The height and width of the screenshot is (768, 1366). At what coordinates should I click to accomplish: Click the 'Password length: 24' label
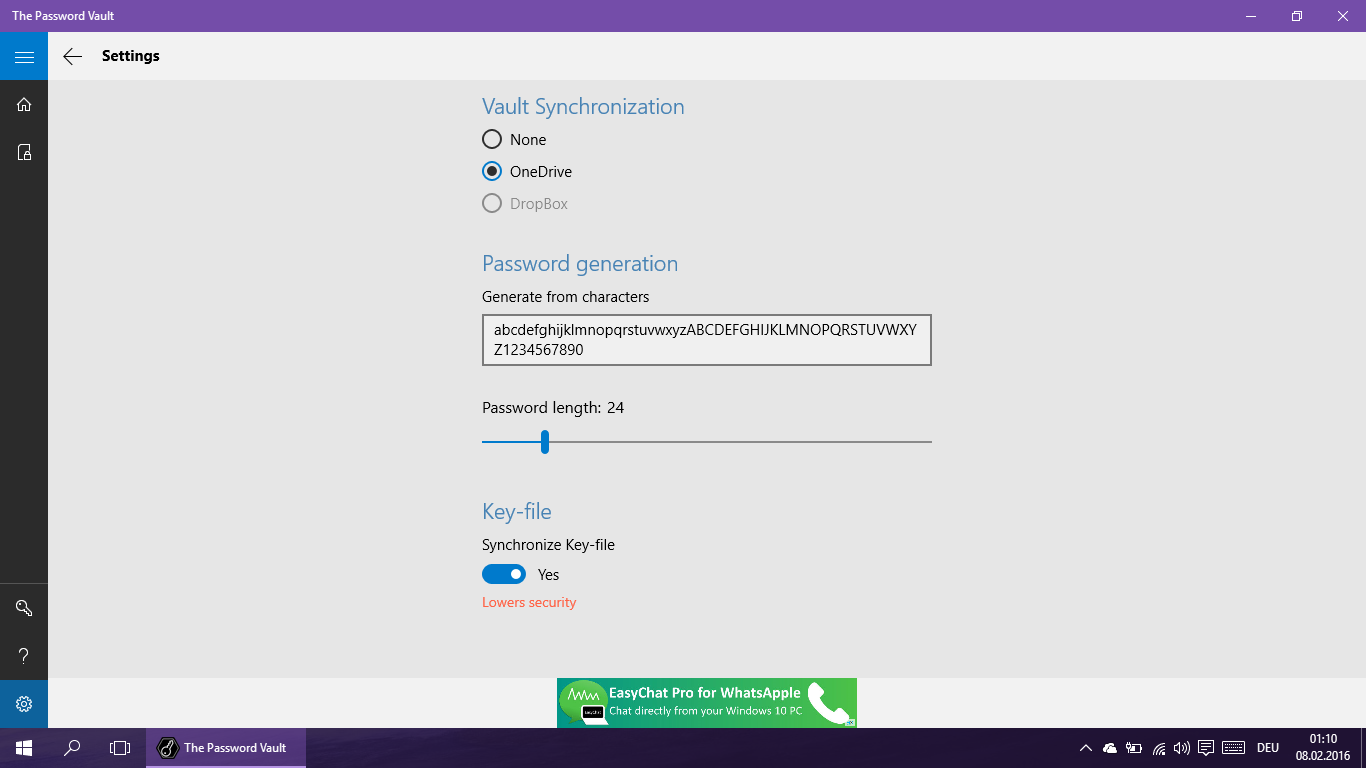pos(553,408)
